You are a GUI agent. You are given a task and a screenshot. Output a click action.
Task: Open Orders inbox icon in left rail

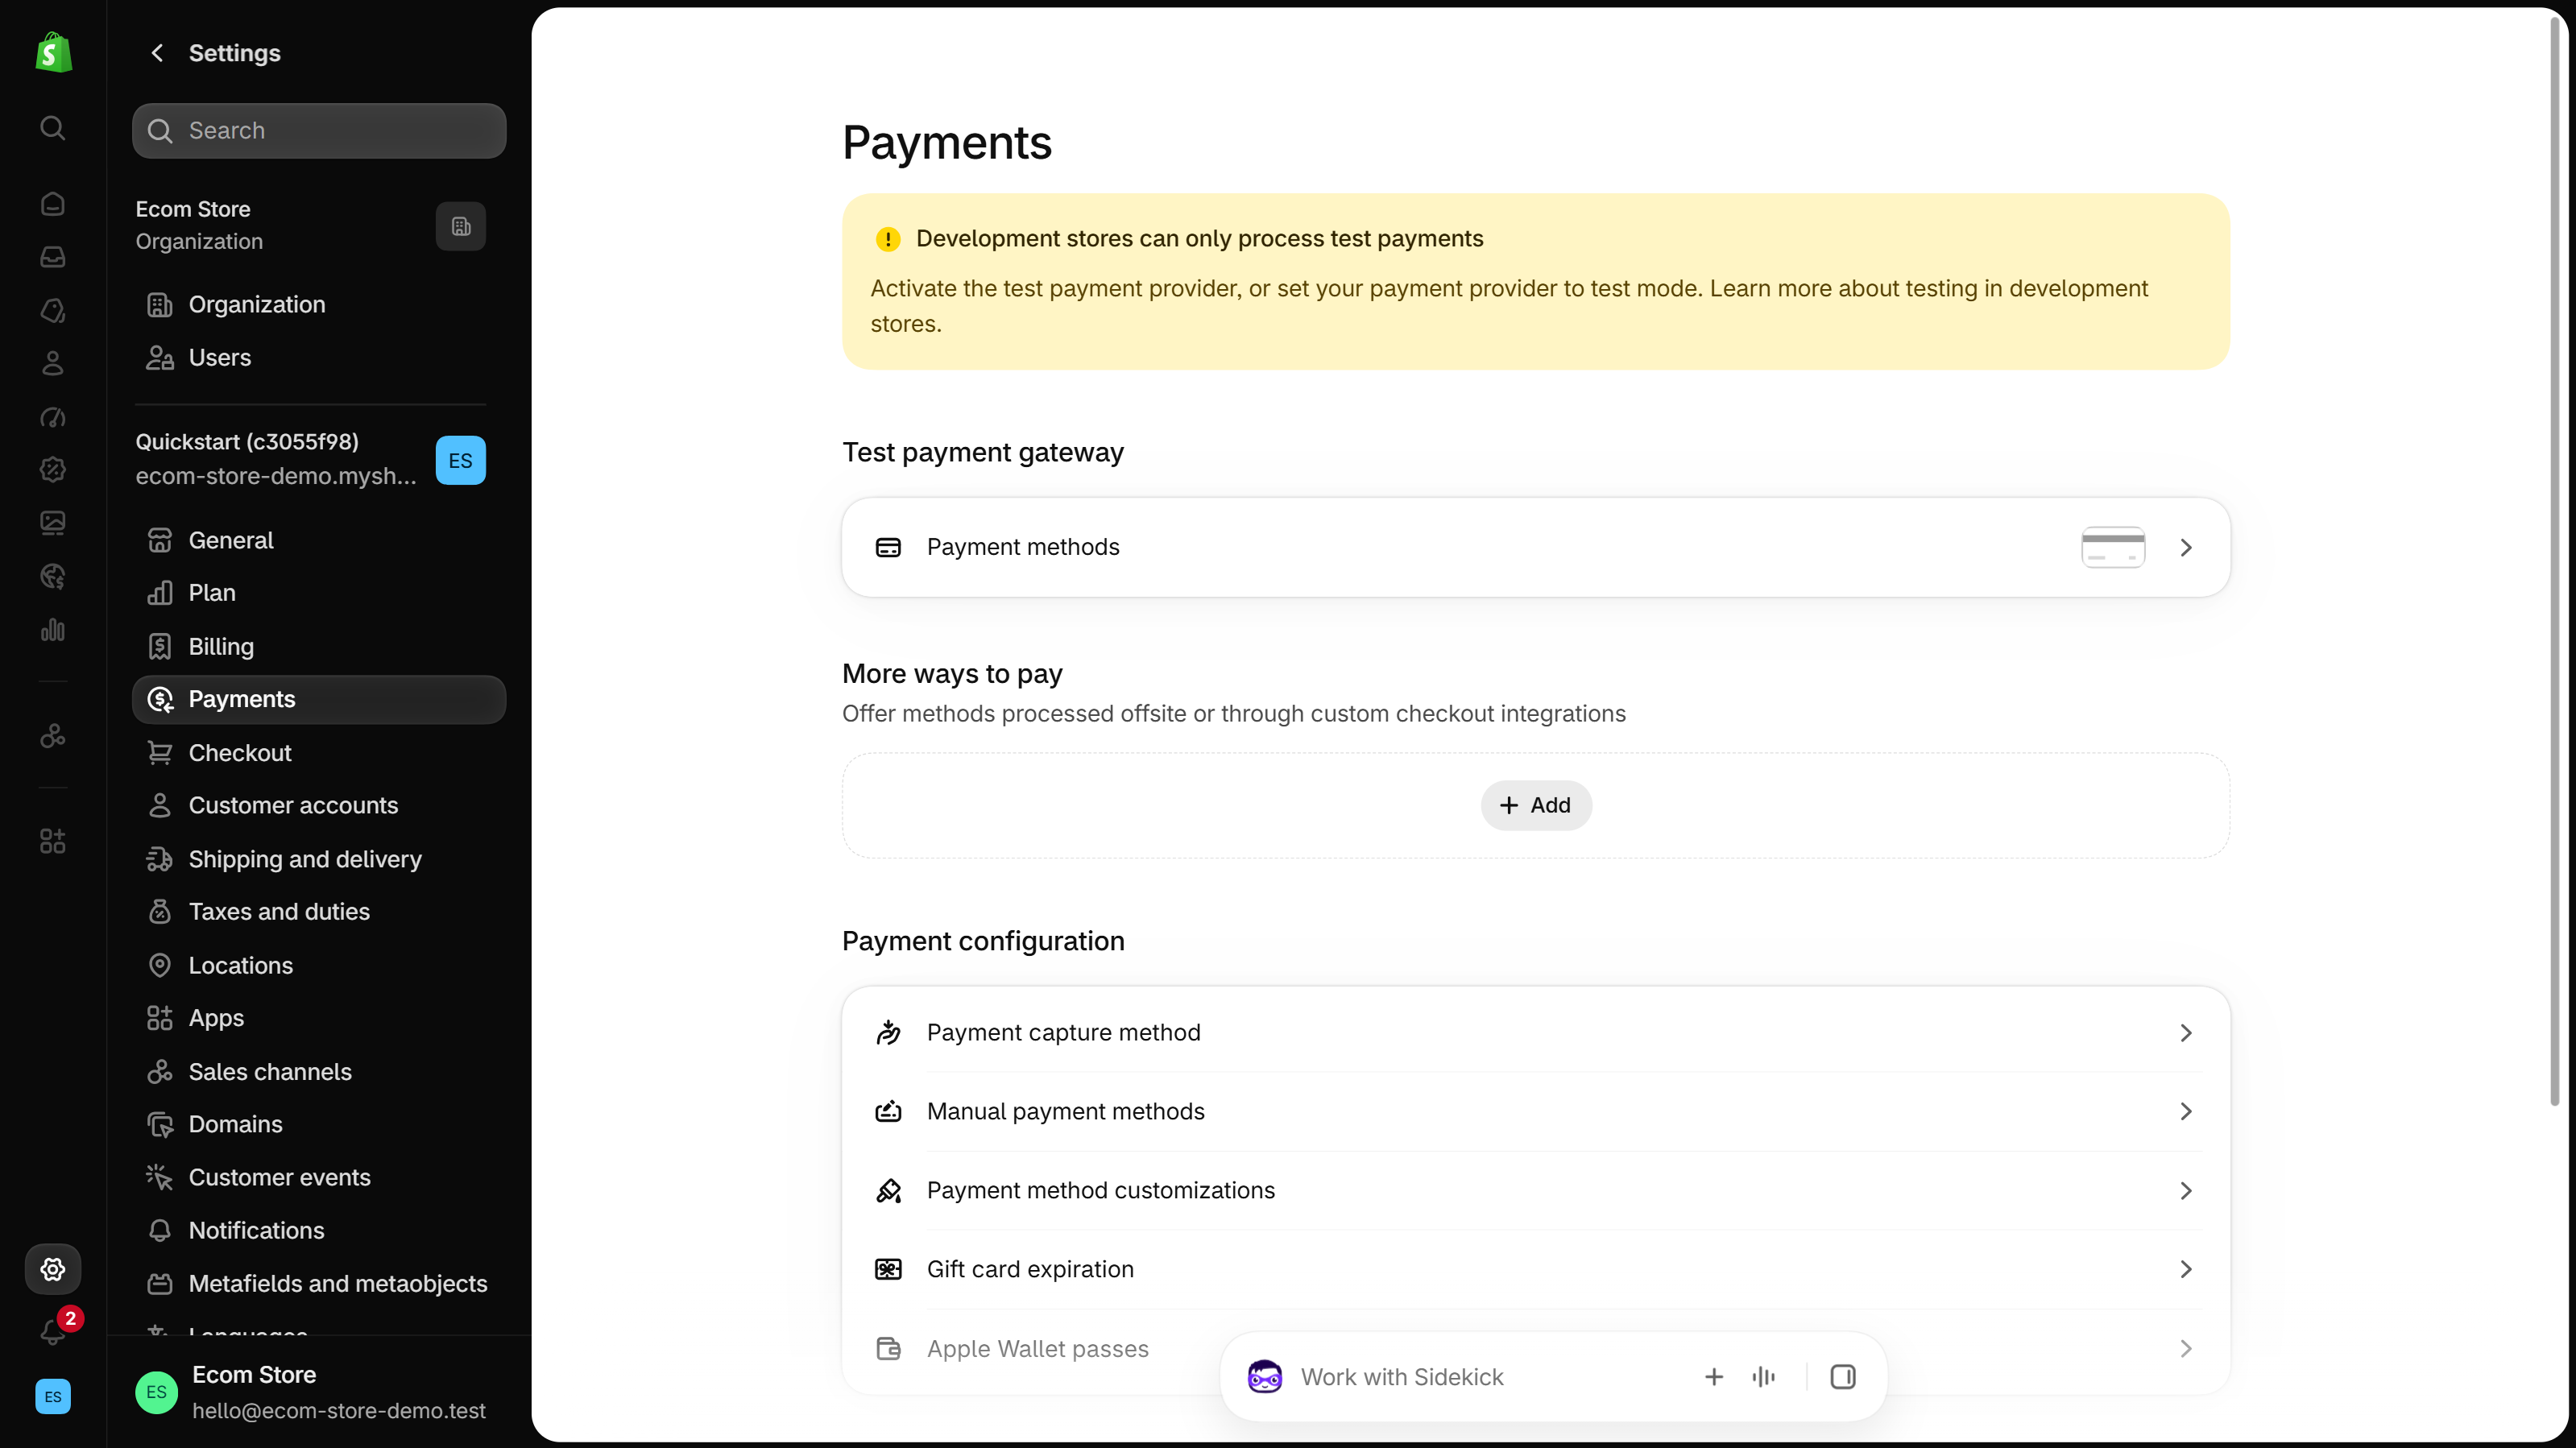pyautogui.click(x=53, y=257)
